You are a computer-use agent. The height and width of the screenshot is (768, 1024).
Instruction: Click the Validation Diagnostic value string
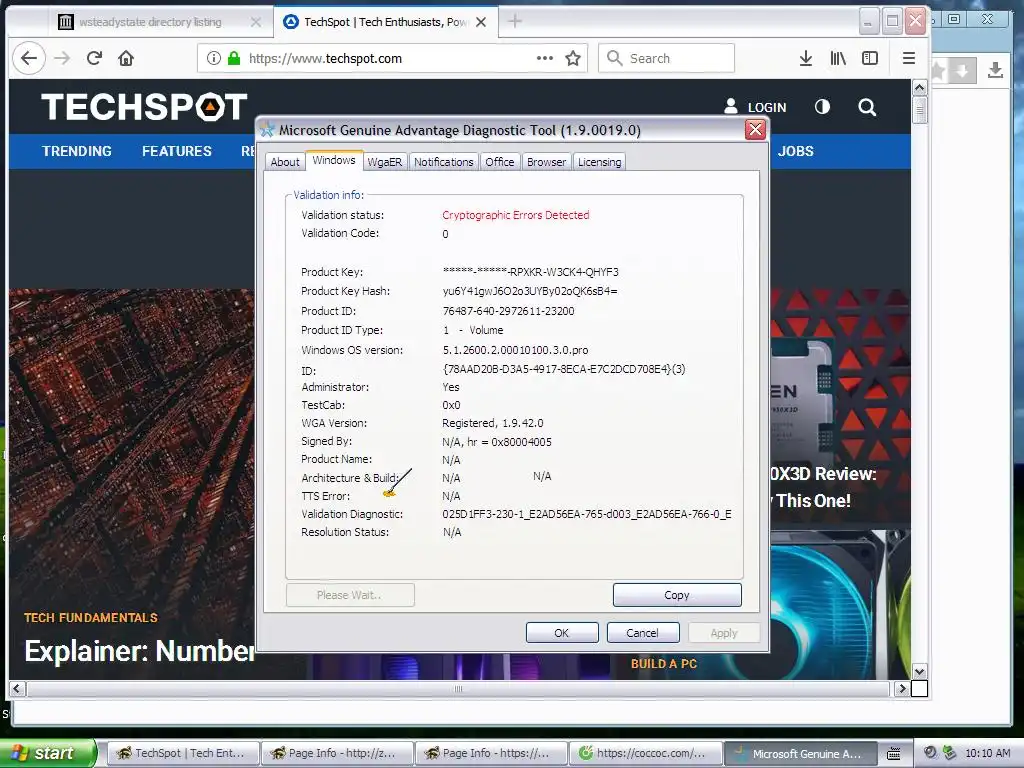click(x=586, y=515)
